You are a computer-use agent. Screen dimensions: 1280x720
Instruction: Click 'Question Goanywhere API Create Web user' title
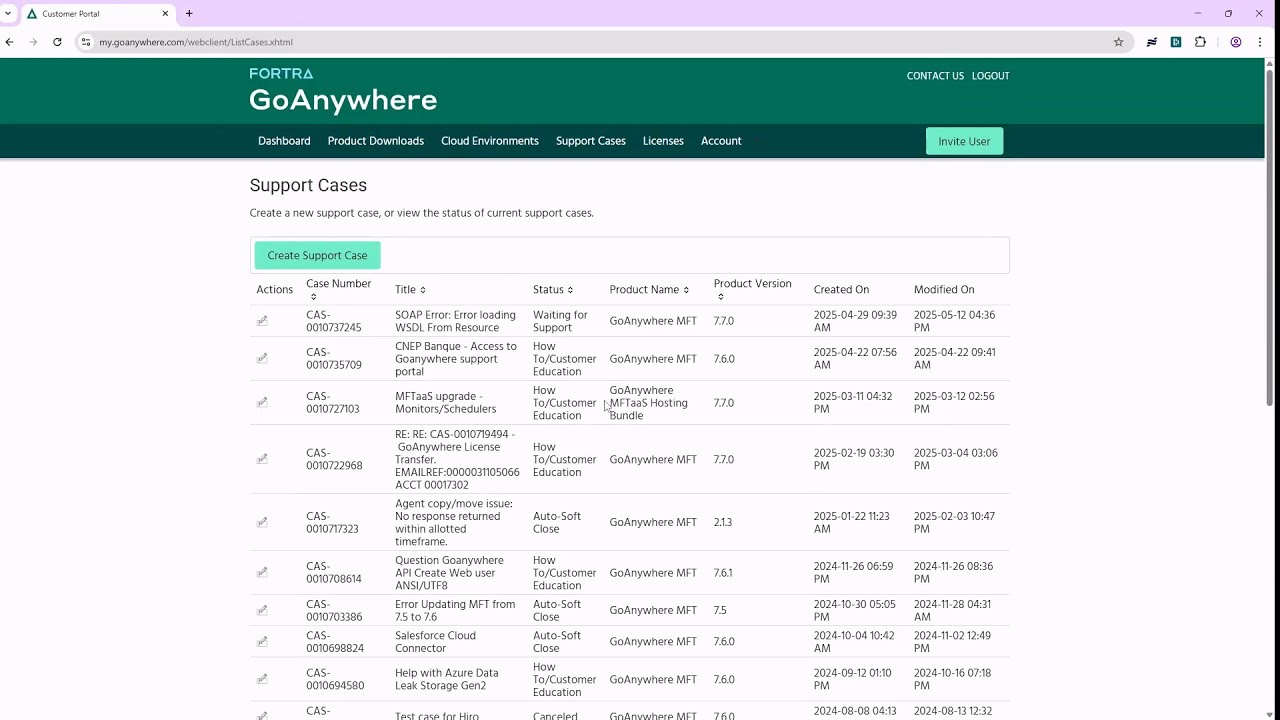[x=449, y=573]
